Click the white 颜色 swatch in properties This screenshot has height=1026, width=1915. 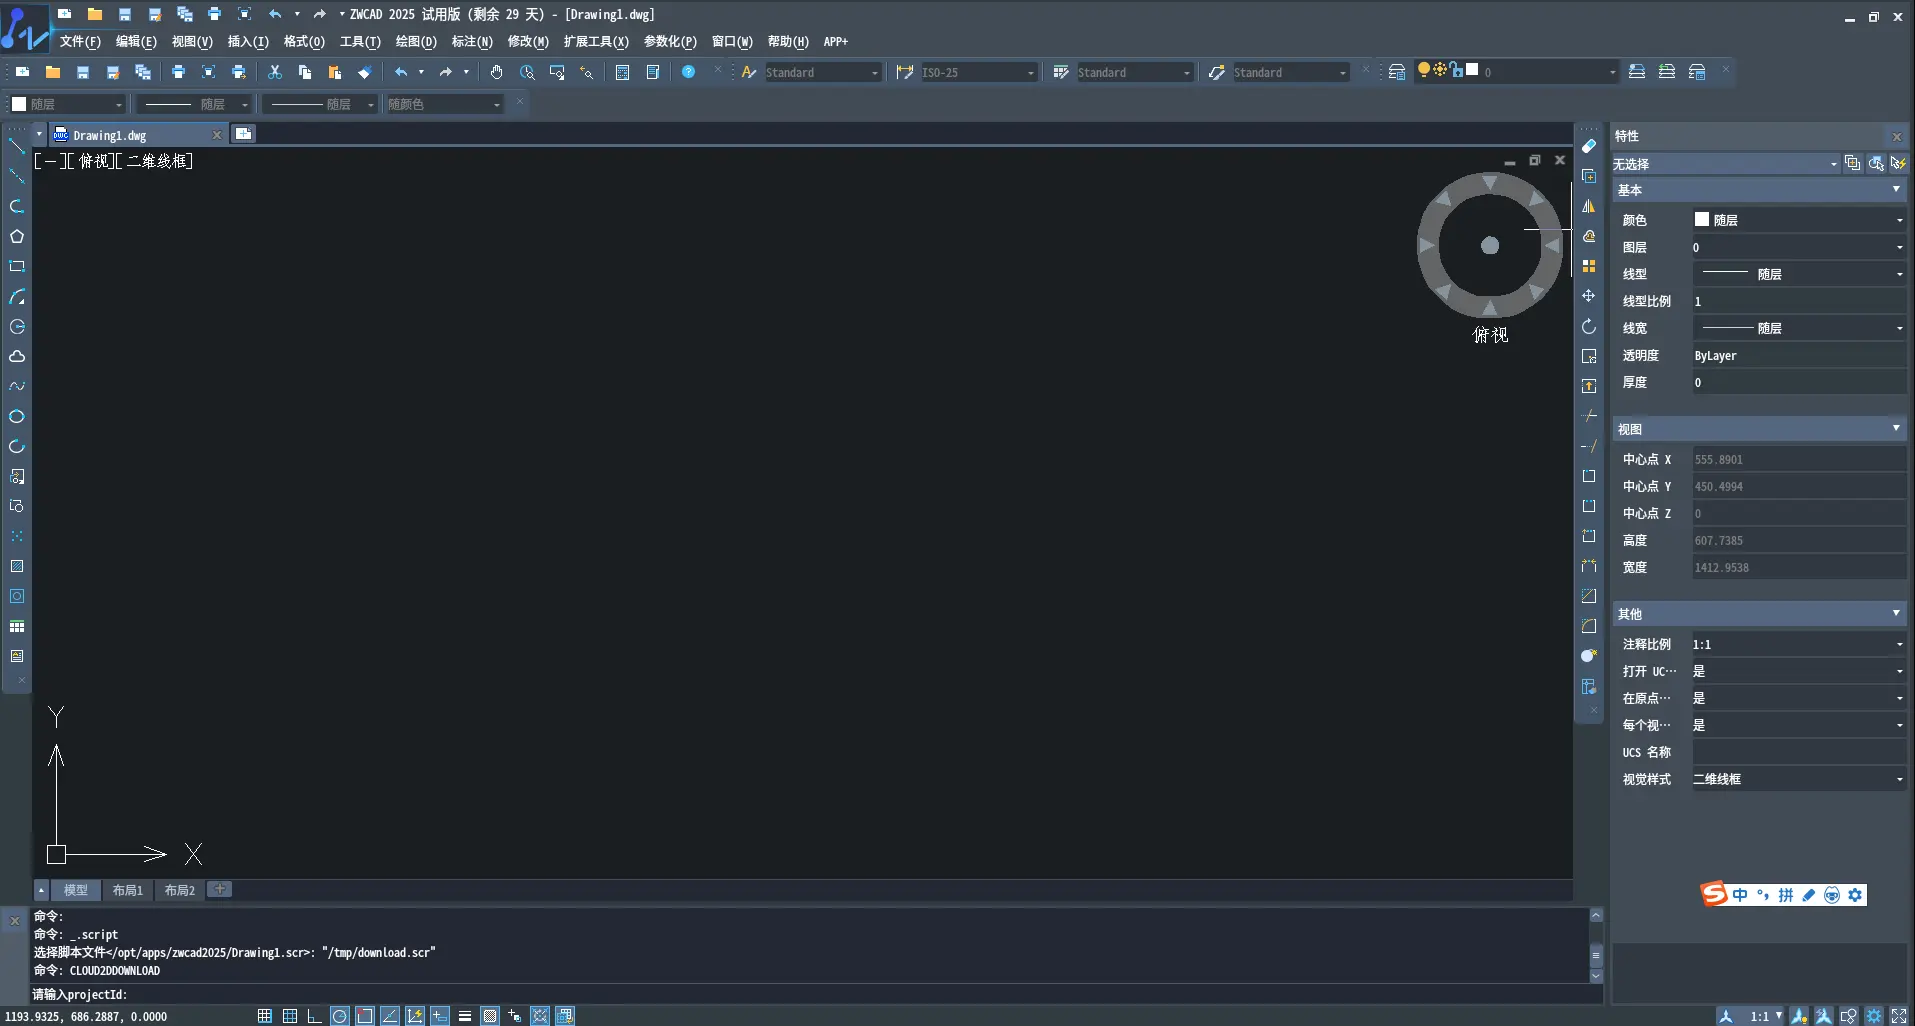1702,220
